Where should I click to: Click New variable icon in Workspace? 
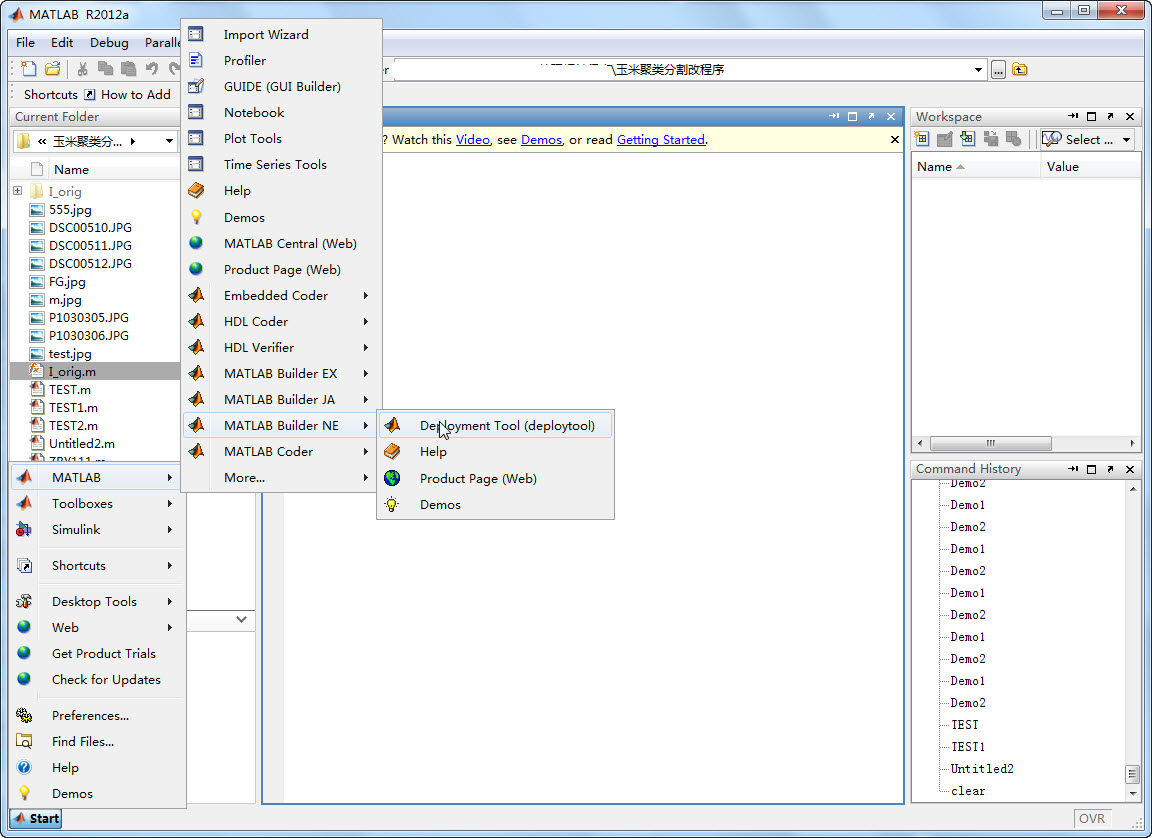tap(922, 139)
